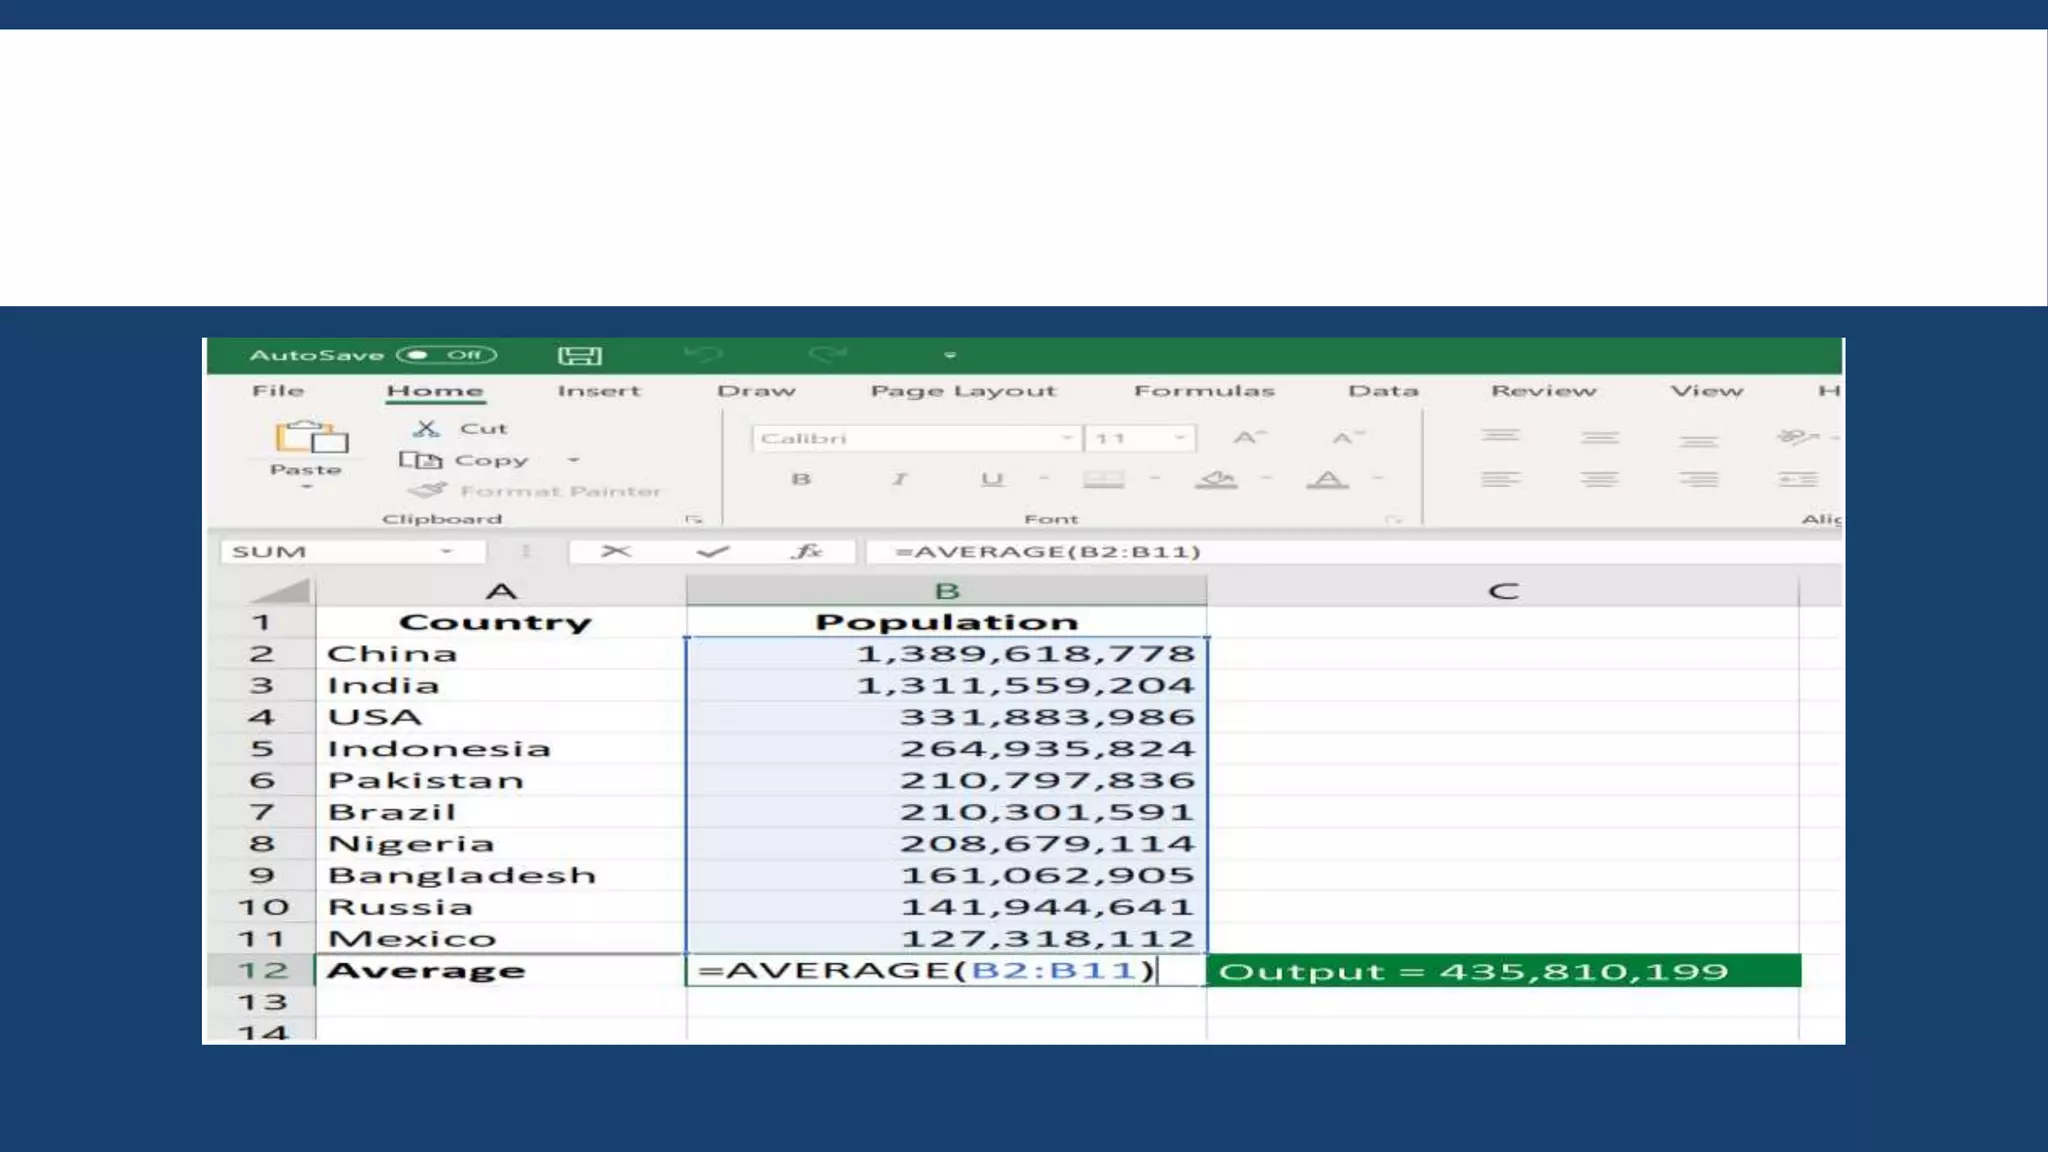Screen dimensions: 2048x1152
Task: Toggle the AutoSave switch
Action: tap(446, 355)
